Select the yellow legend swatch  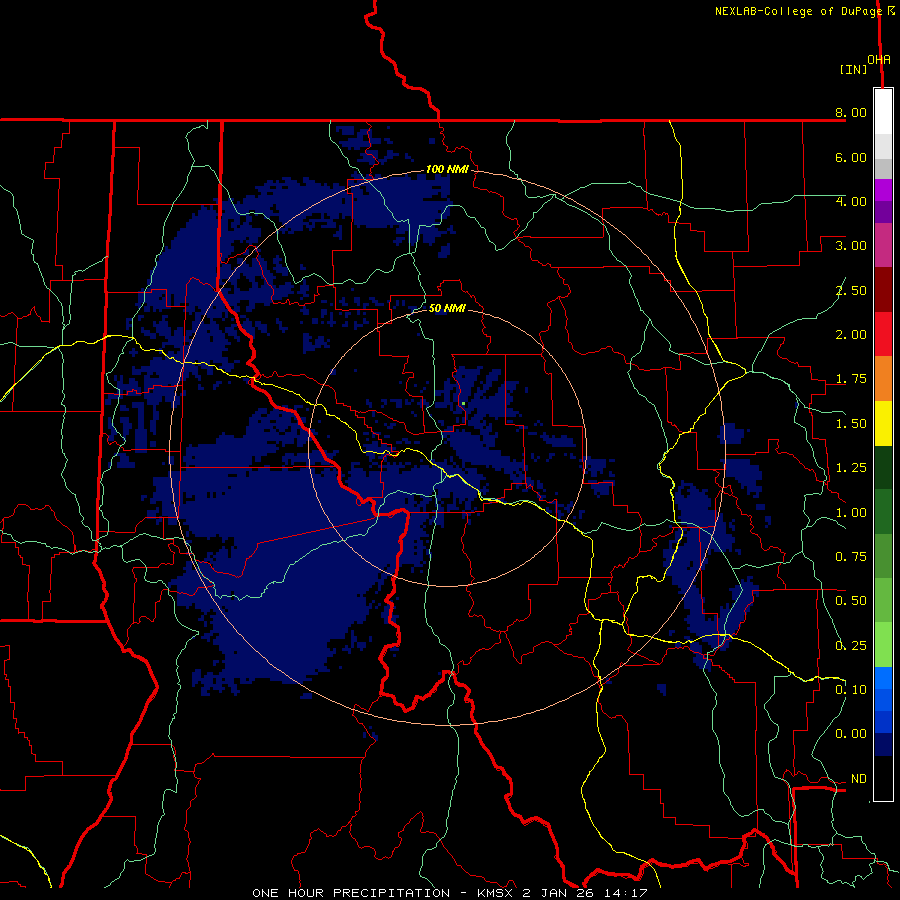pos(883,424)
